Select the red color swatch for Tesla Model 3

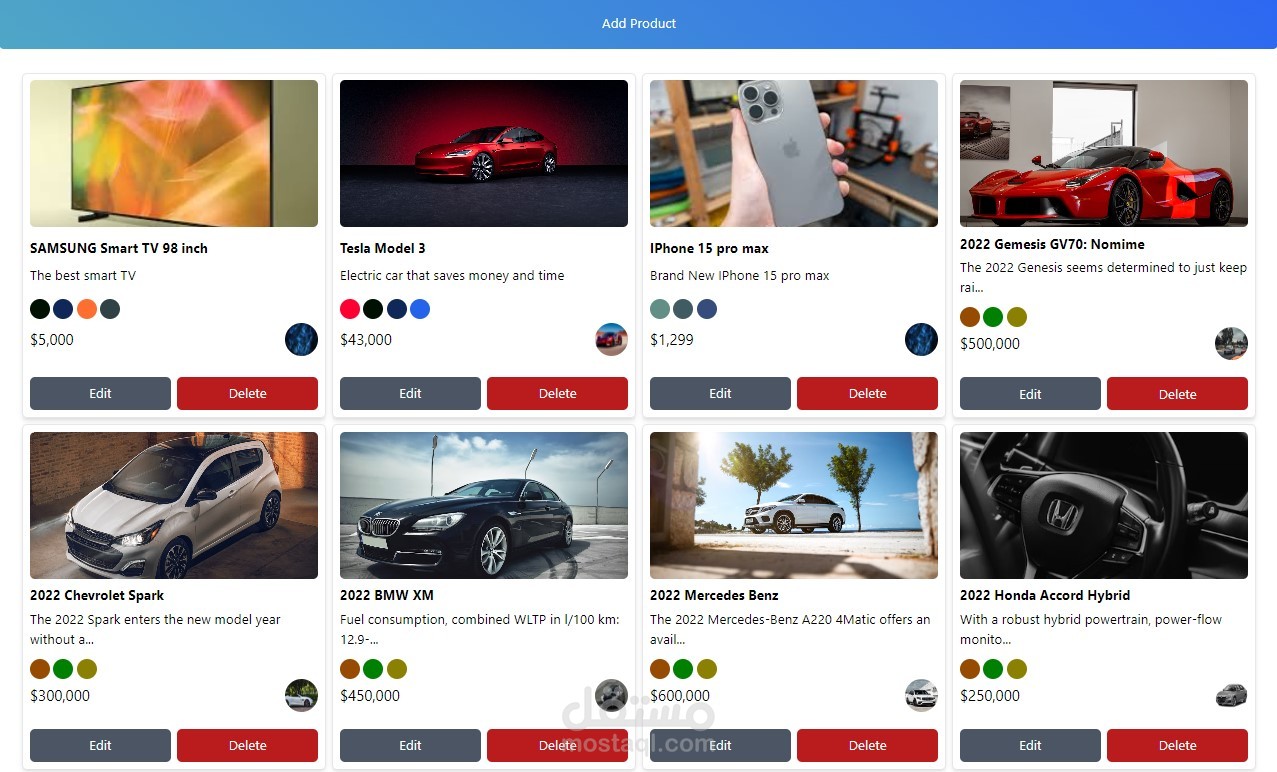pyautogui.click(x=349, y=309)
